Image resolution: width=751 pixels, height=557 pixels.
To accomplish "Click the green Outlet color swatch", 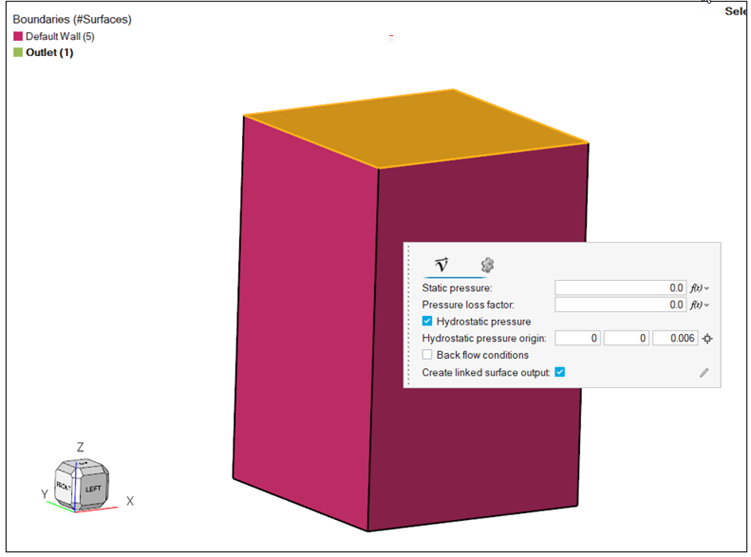I will 18,52.
